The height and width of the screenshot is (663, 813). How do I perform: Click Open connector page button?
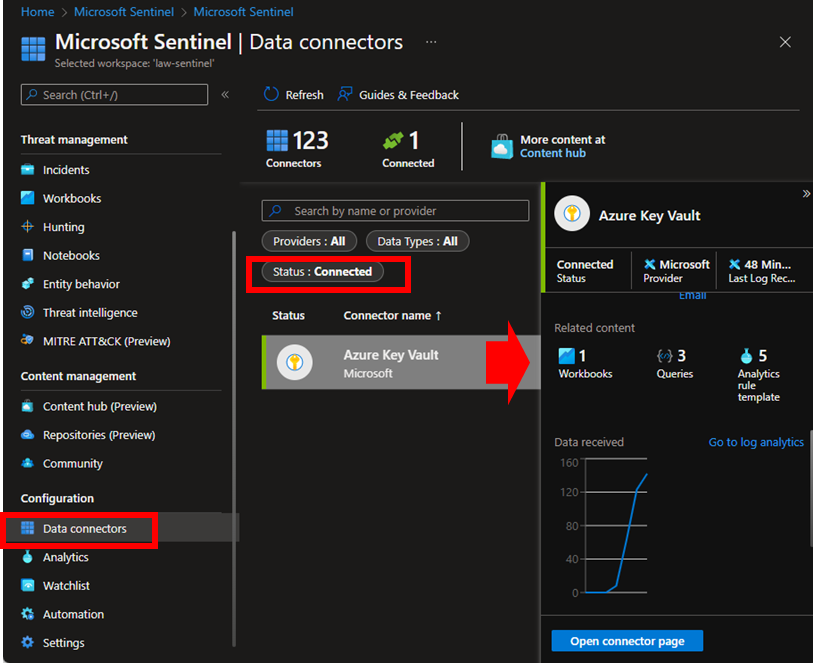click(627, 641)
